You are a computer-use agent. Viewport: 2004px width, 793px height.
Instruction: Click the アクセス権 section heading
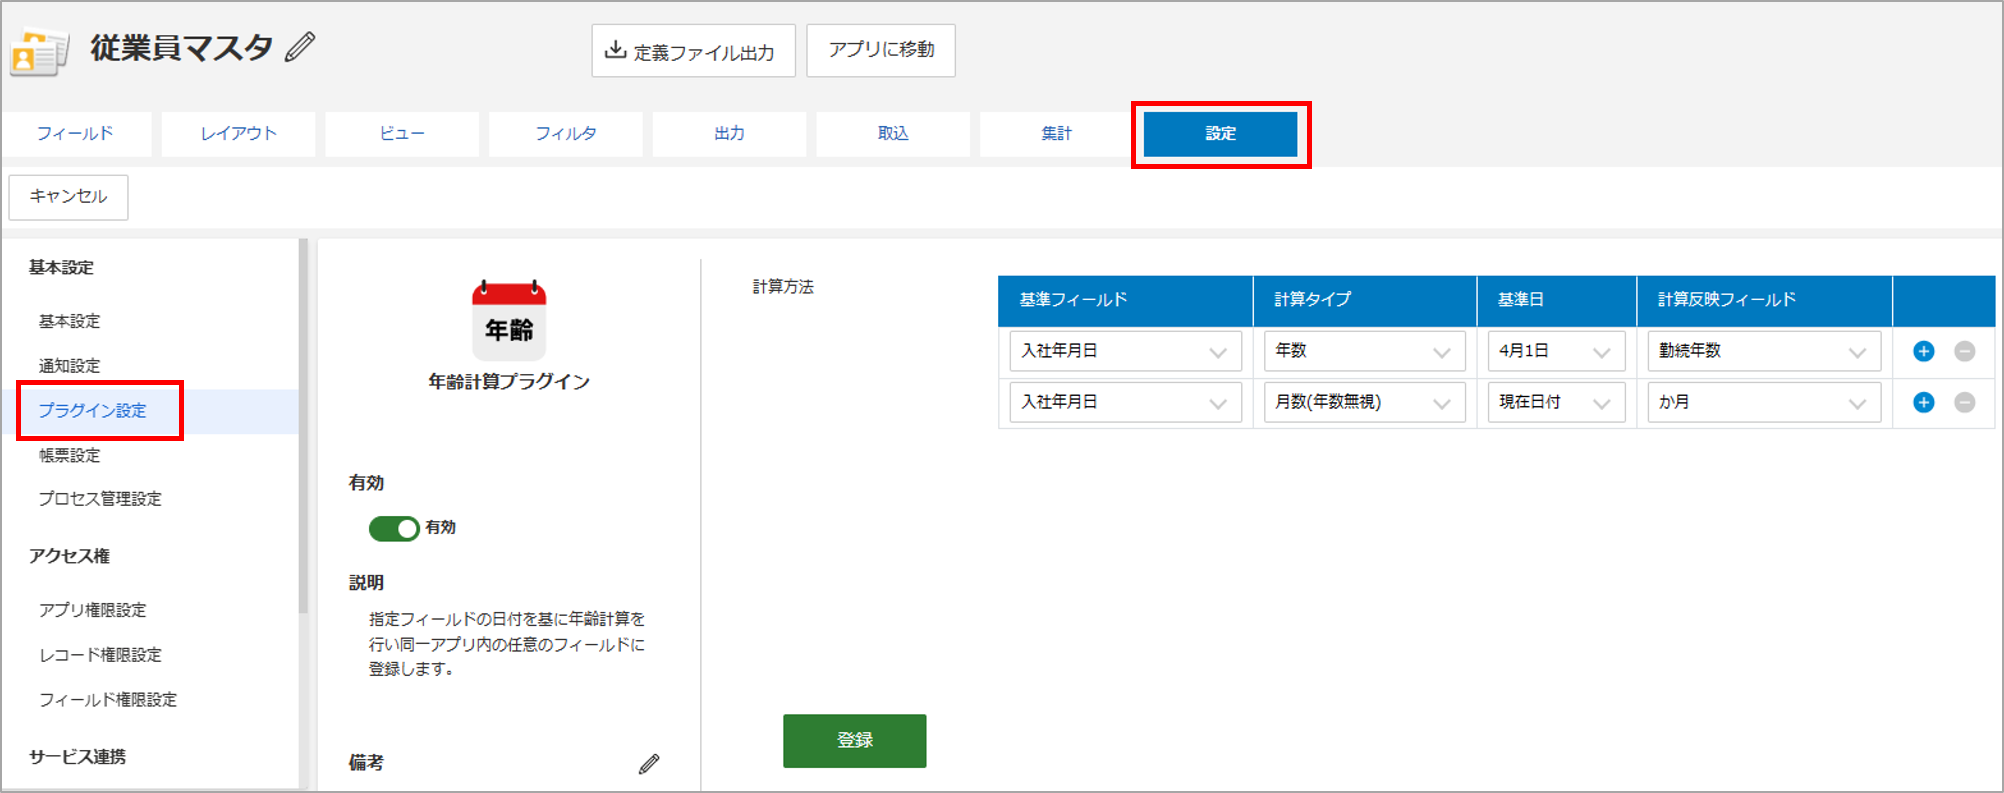point(69,556)
